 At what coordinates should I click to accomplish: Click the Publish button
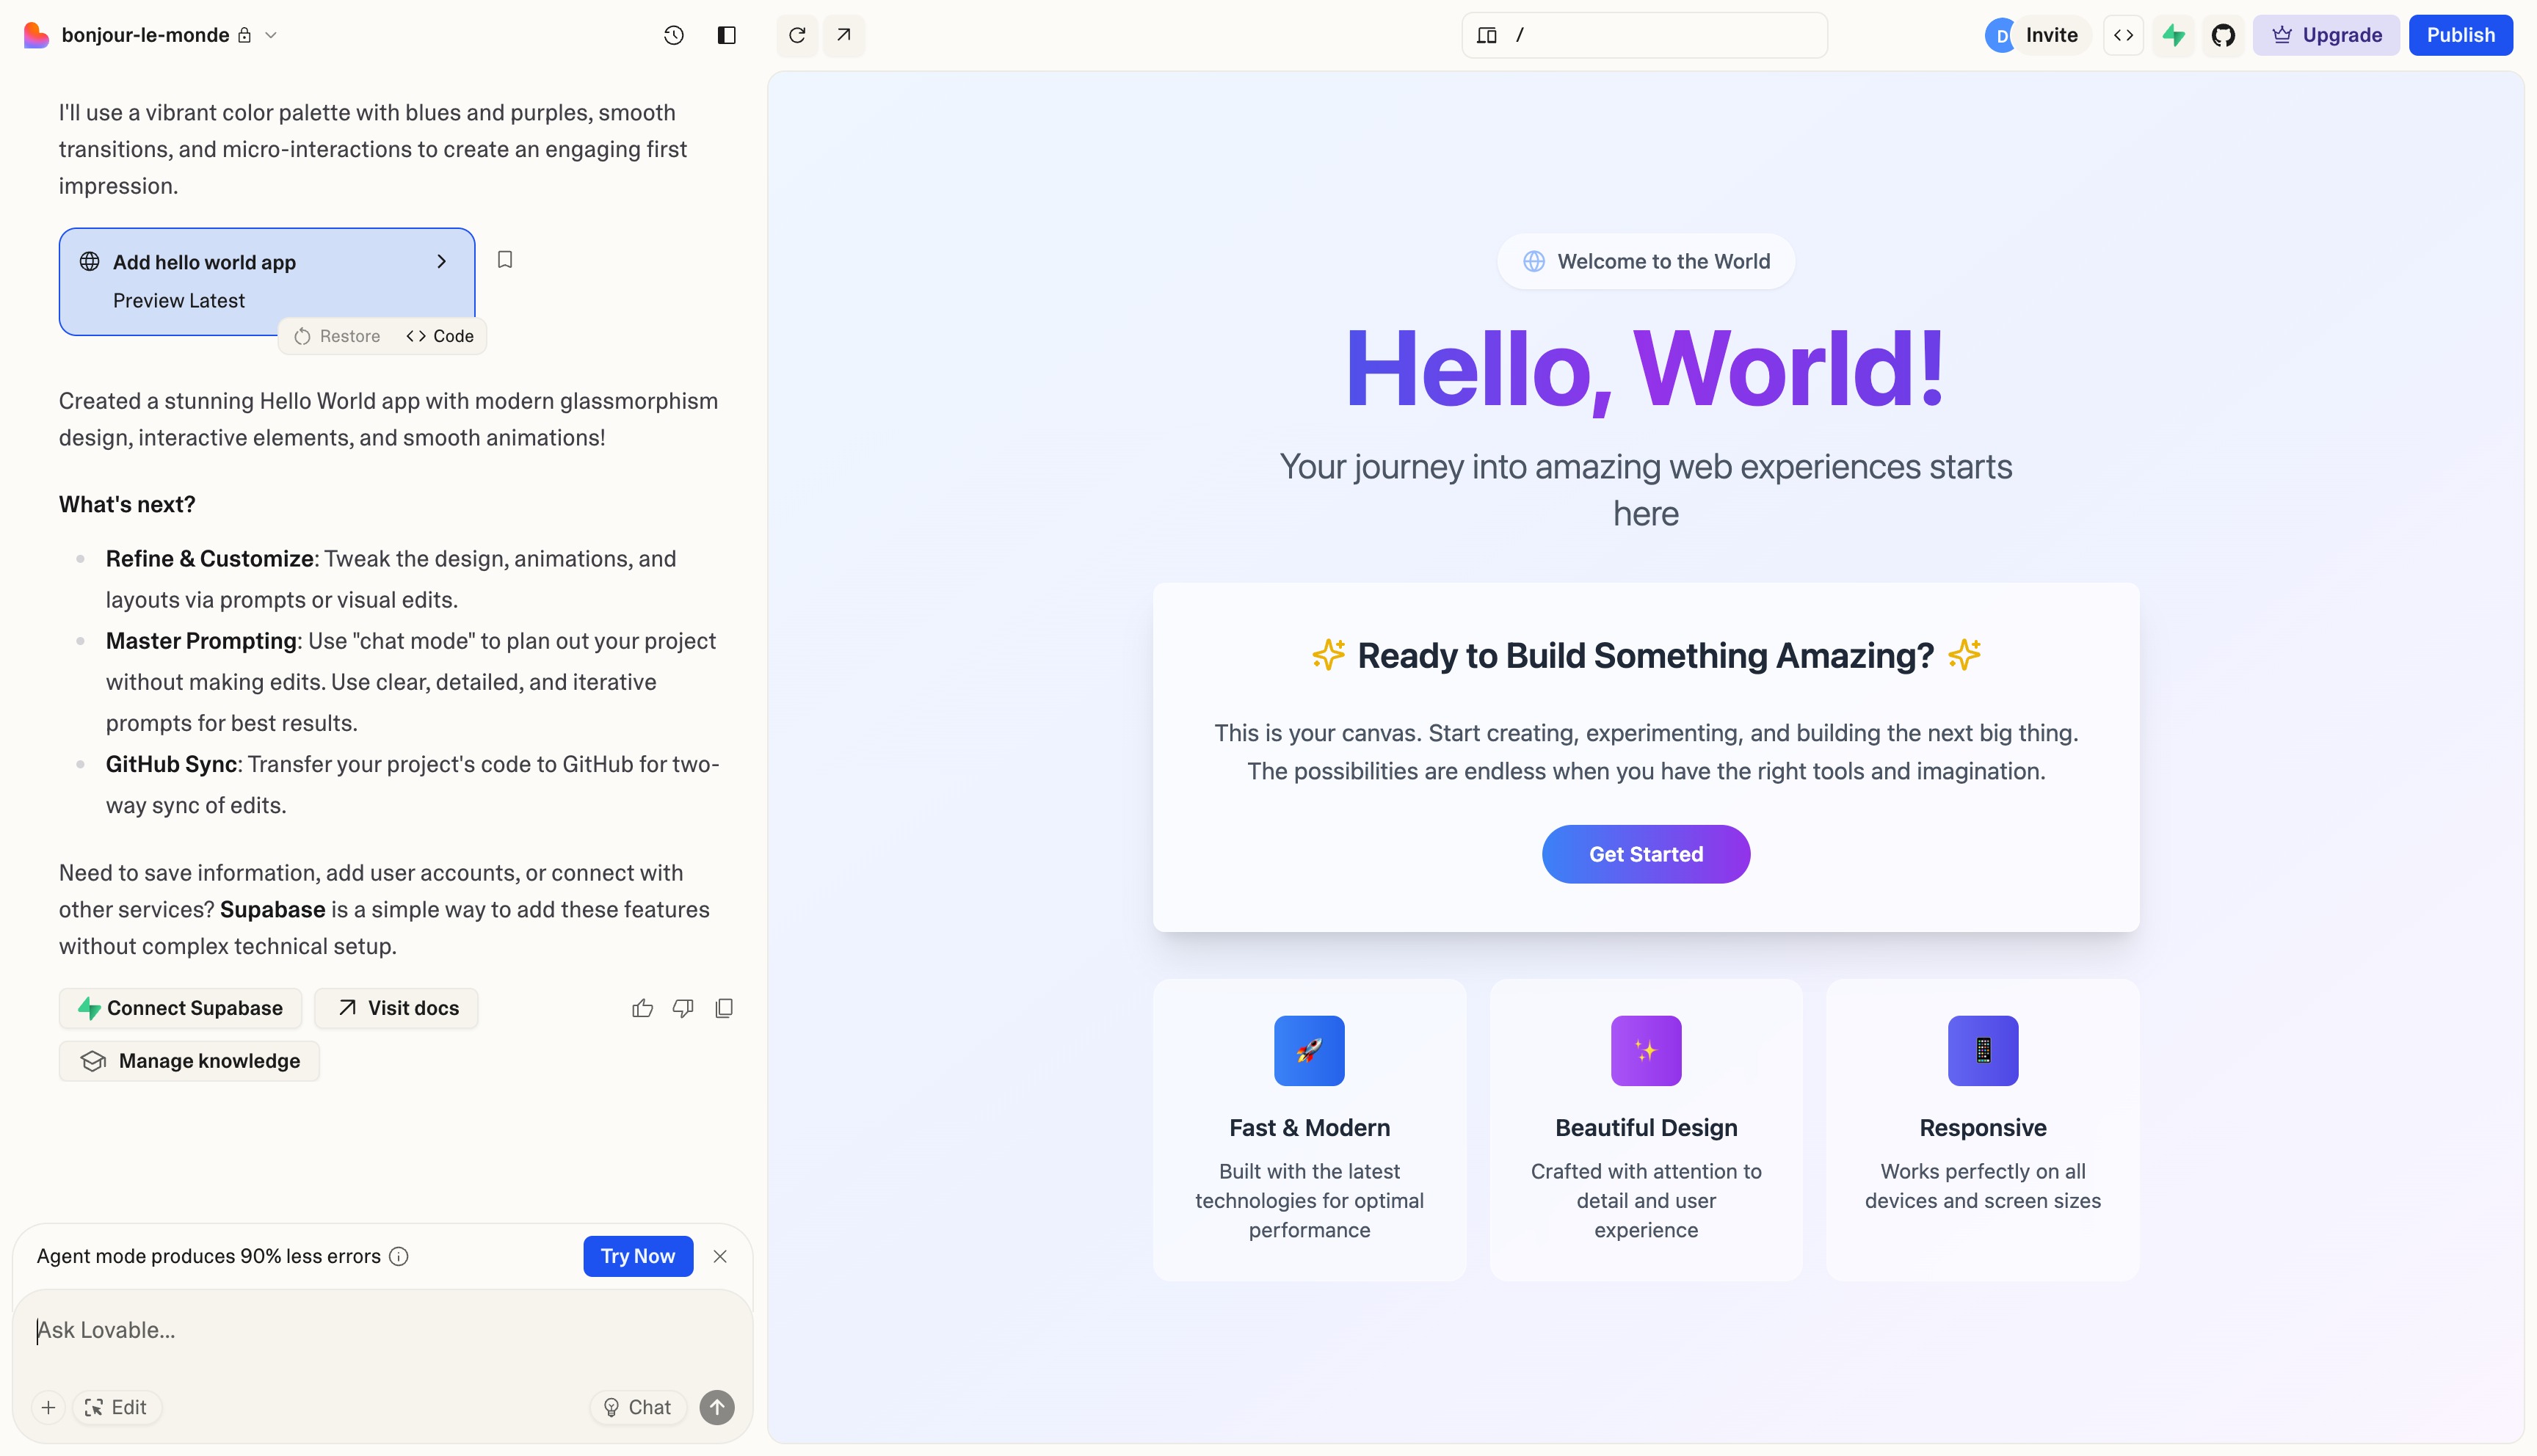2460,35
